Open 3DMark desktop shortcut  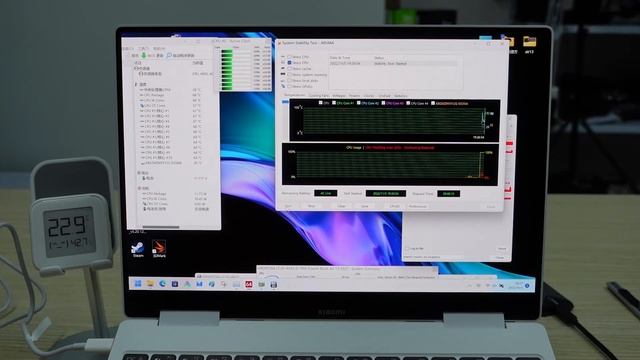coord(159,249)
